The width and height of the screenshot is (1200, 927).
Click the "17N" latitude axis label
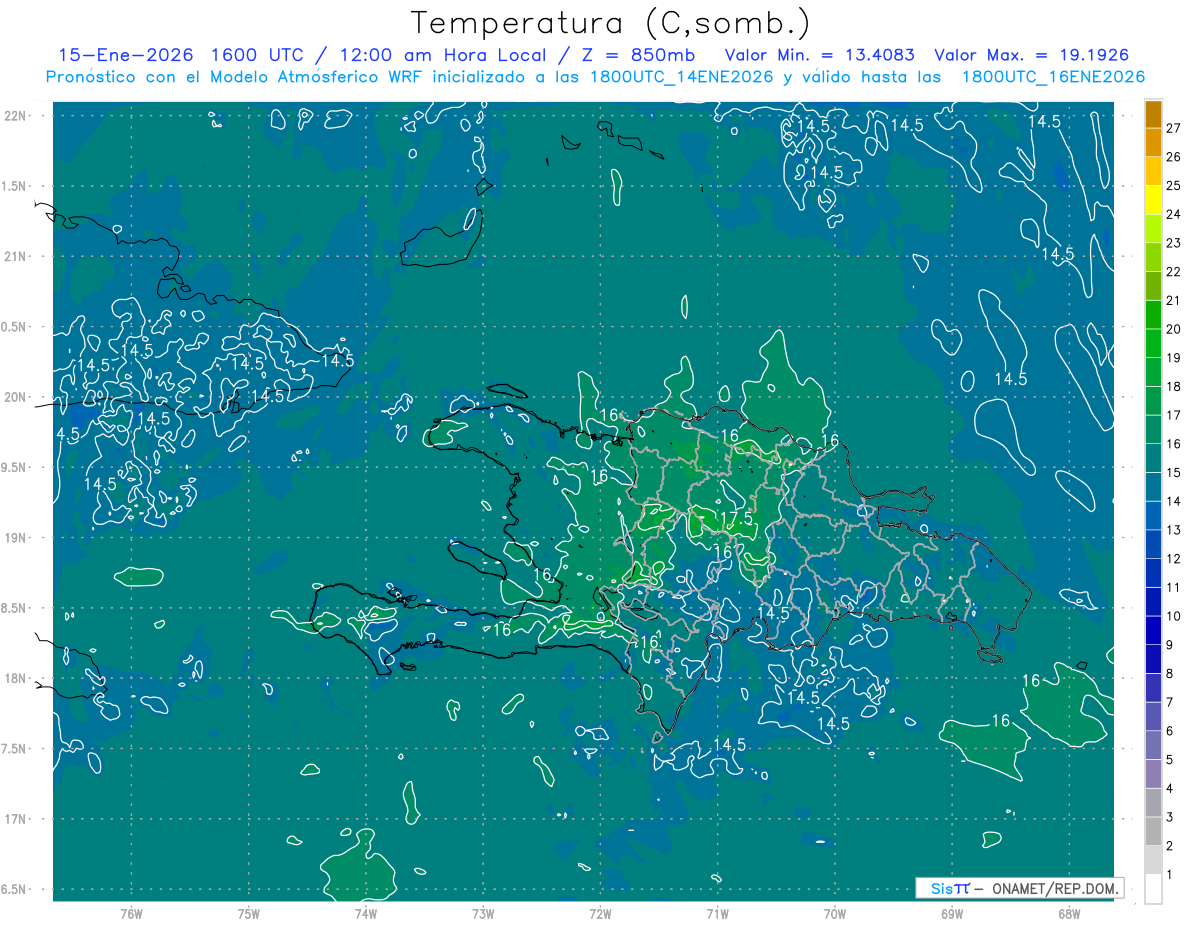pos(16,819)
